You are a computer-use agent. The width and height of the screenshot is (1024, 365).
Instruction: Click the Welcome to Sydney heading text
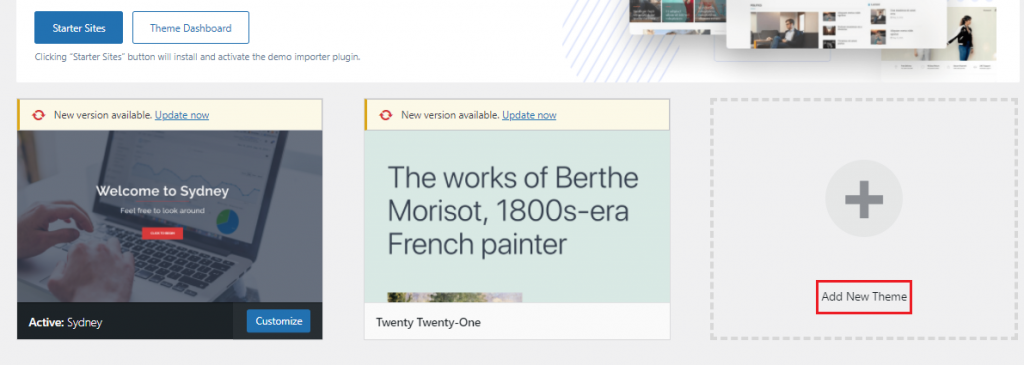point(163,191)
